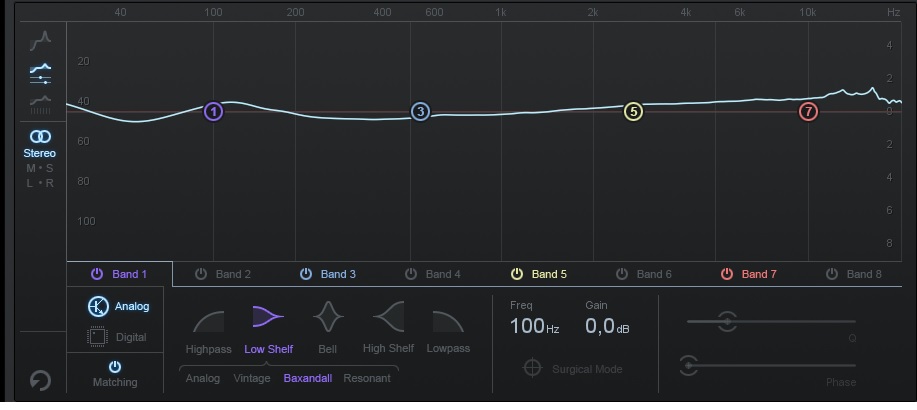917x410 pixels.
Task: Toggle the Band 2 power button
Action: pyautogui.click(x=201, y=274)
